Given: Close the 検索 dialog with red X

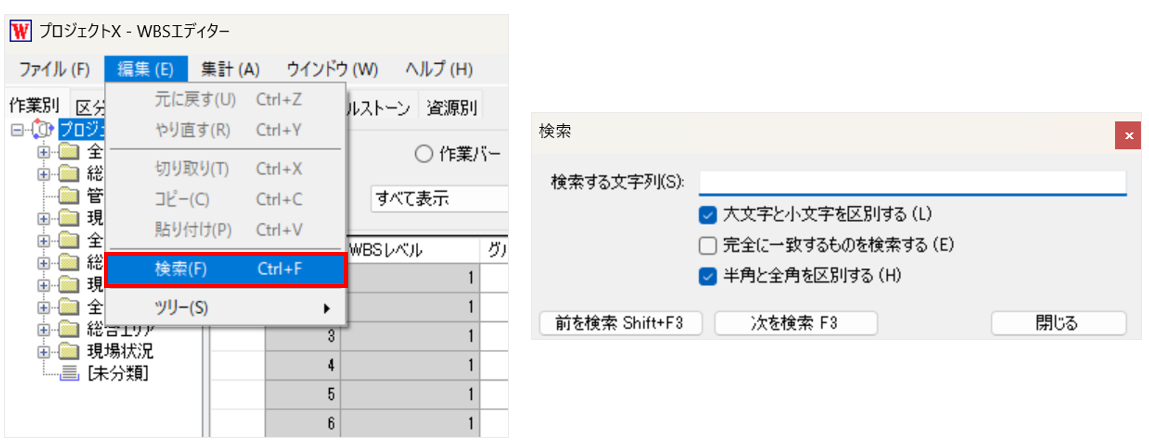Looking at the screenshot, I should pyautogui.click(x=1128, y=136).
